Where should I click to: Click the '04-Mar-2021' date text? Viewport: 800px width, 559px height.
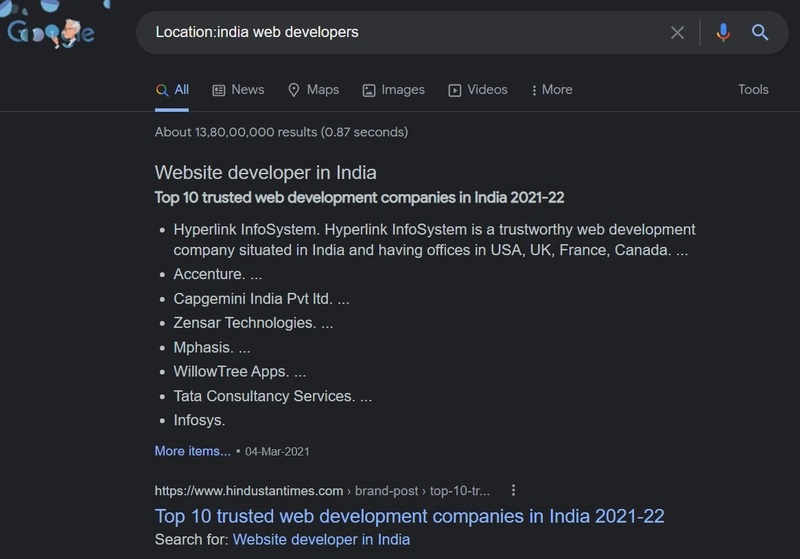(x=277, y=452)
